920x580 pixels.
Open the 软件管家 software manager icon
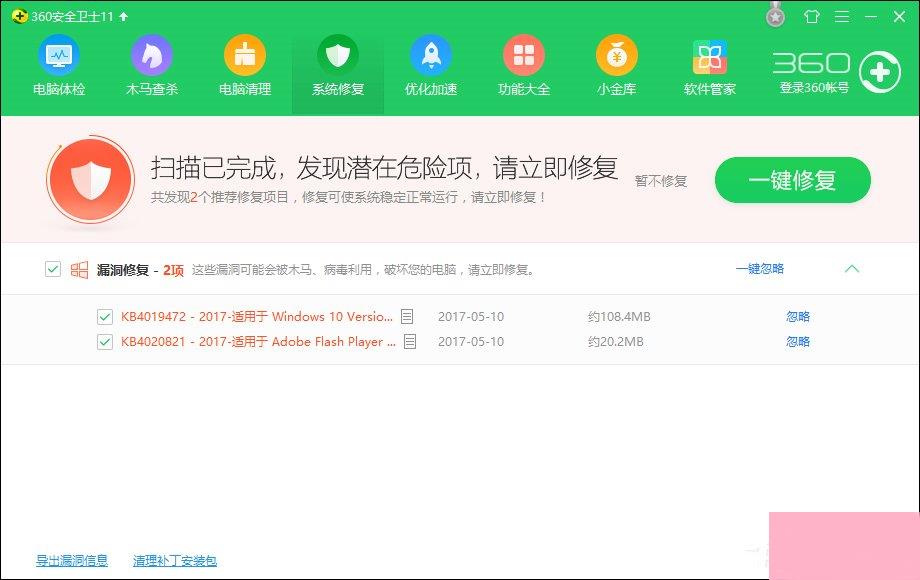[x=709, y=57]
